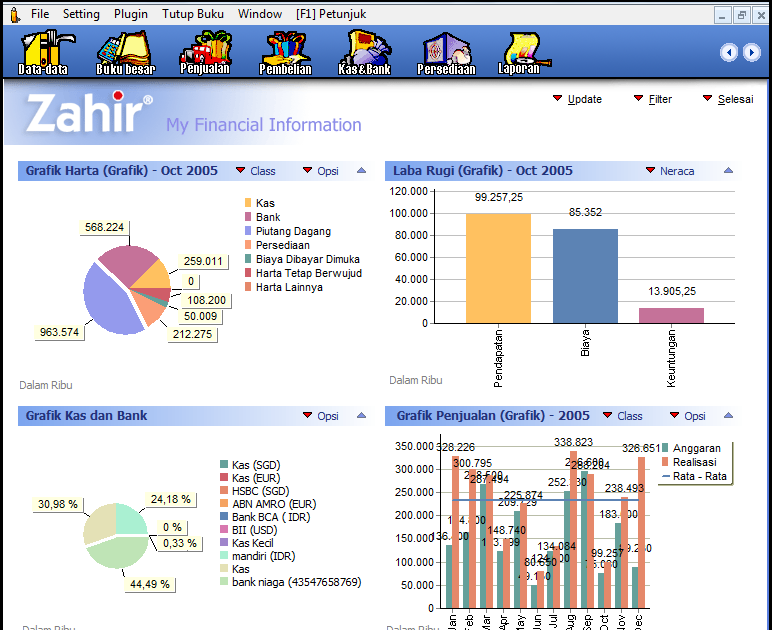Click the Harta Tetap Berwujud legend entry
Image resolution: width=772 pixels, height=630 pixels.
[x=303, y=273]
